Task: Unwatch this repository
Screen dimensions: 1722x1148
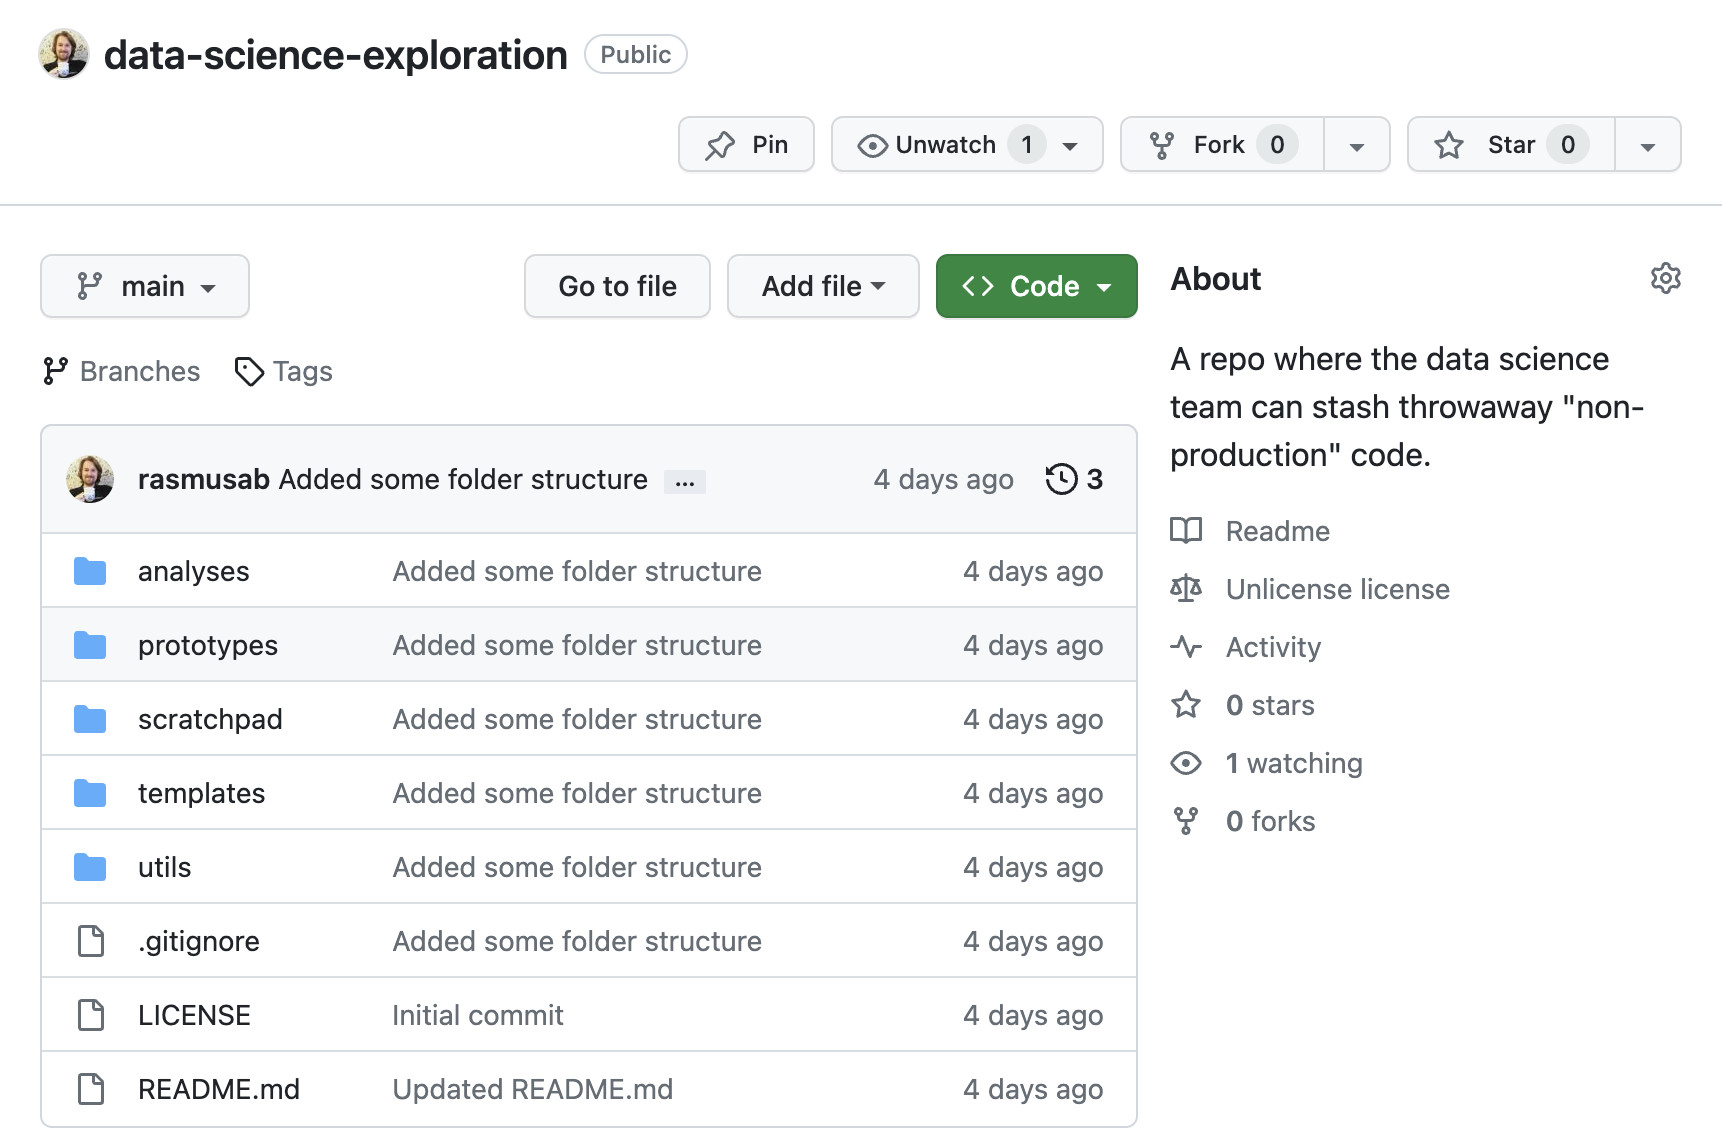Action: click(x=944, y=144)
